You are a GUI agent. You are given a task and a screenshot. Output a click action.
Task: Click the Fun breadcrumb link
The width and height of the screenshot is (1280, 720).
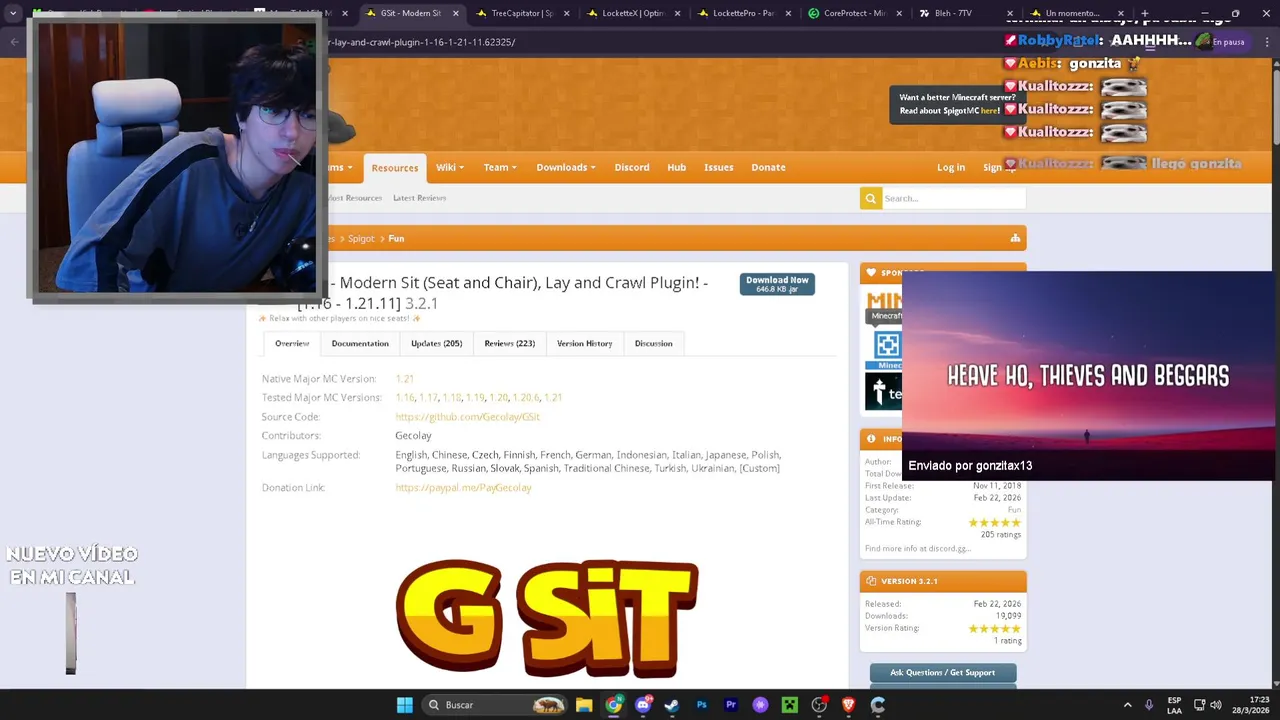pos(396,239)
